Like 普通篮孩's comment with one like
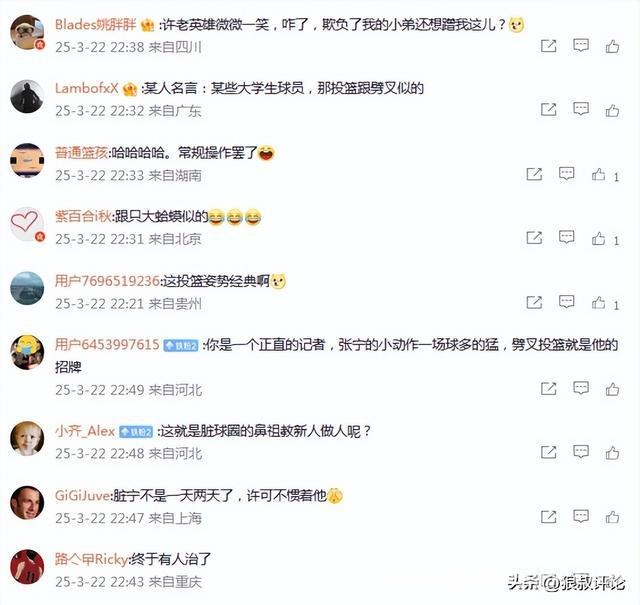 tap(598, 175)
